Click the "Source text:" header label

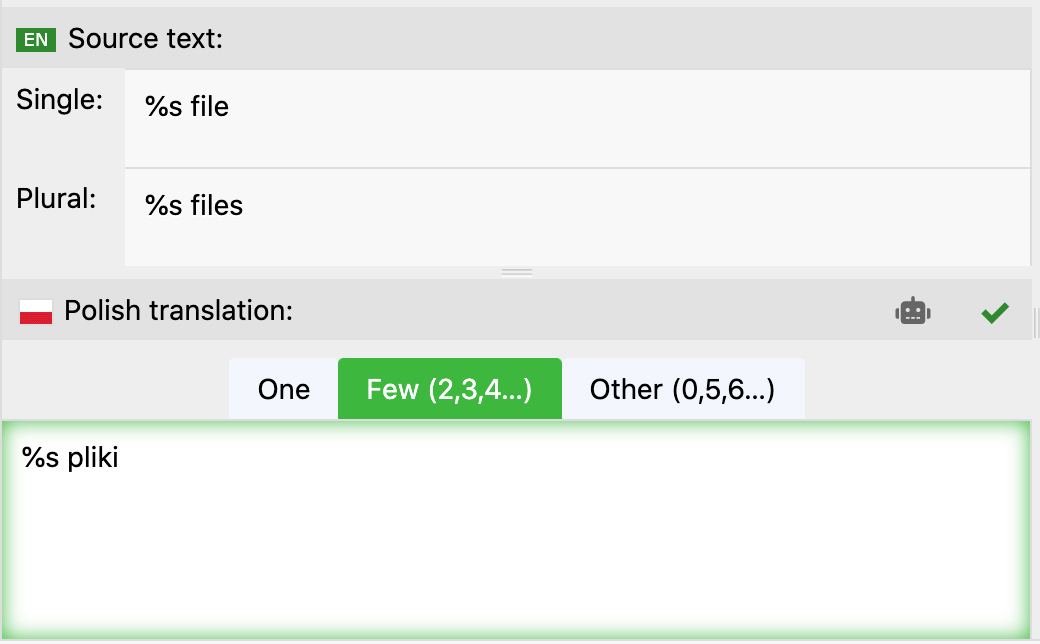[145, 40]
